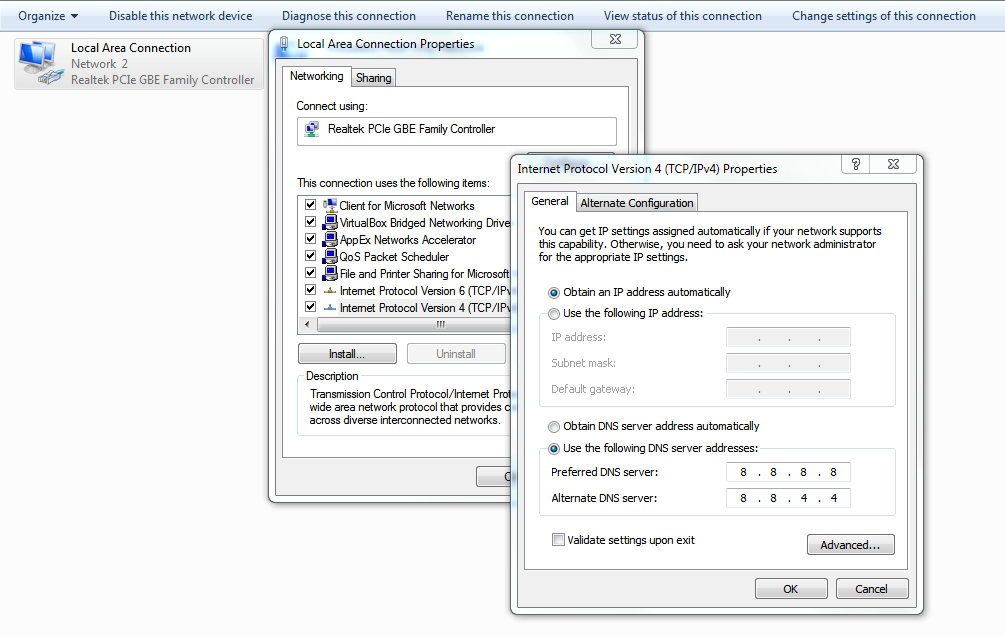The width and height of the screenshot is (1005, 636).
Task: Select the AppEx Networks Accelerator icon
Action: [330, 240]
